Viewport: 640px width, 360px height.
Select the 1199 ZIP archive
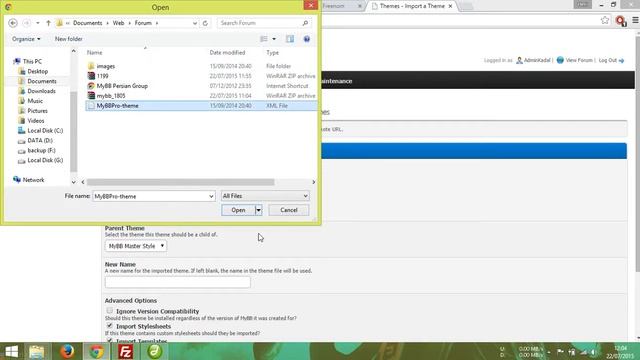pos(102,76)
